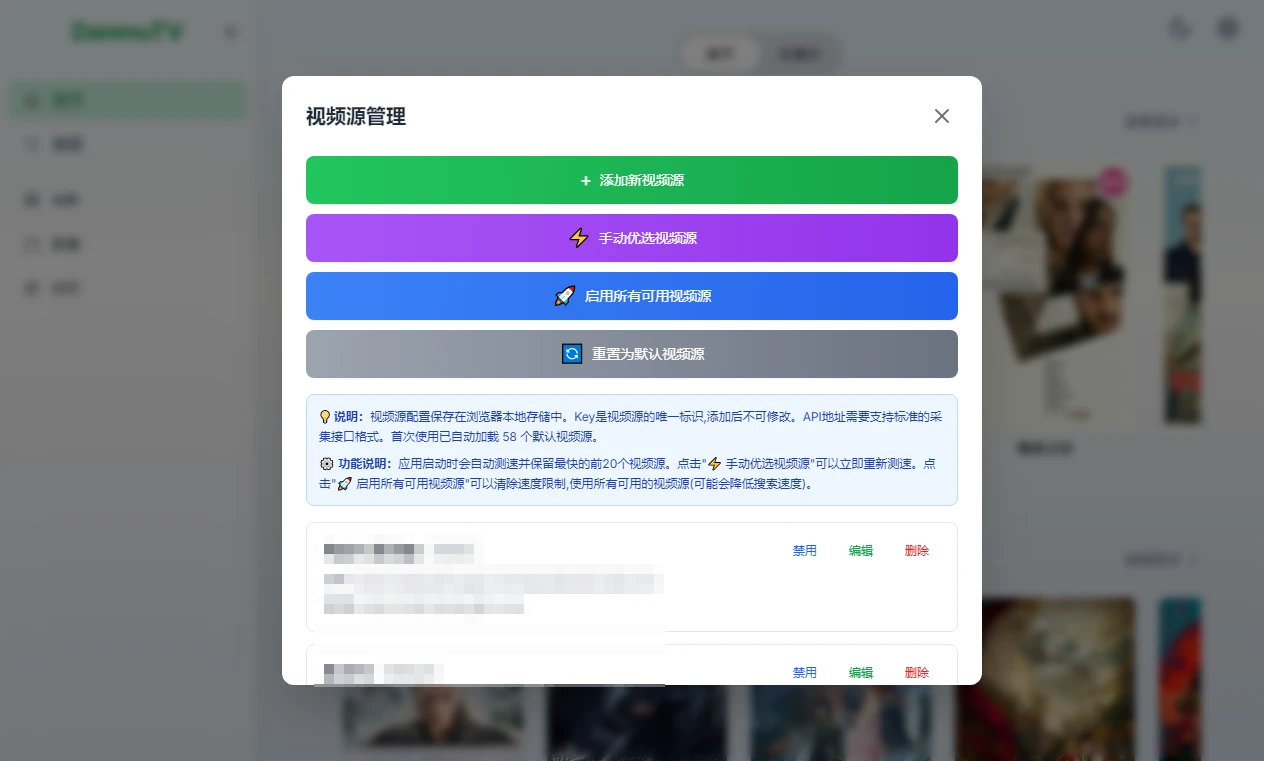Open the second sidebar menu item
The image size is (1264, 761).
(127, 145)
